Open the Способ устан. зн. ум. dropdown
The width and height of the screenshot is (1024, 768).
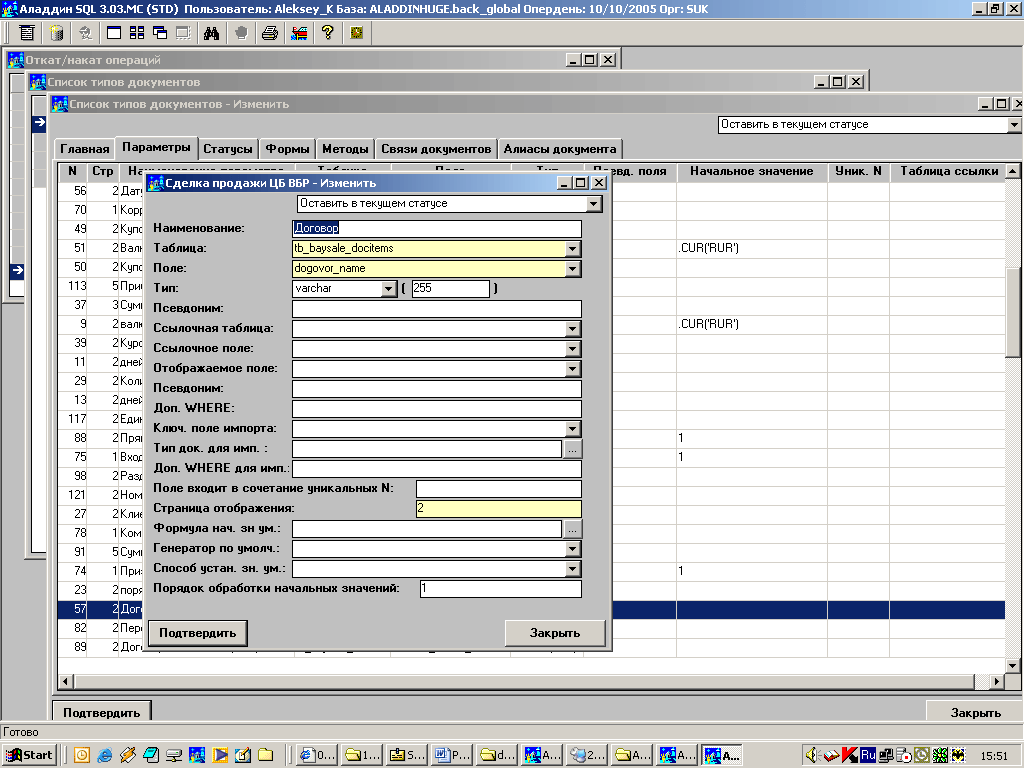pos(573,569)
